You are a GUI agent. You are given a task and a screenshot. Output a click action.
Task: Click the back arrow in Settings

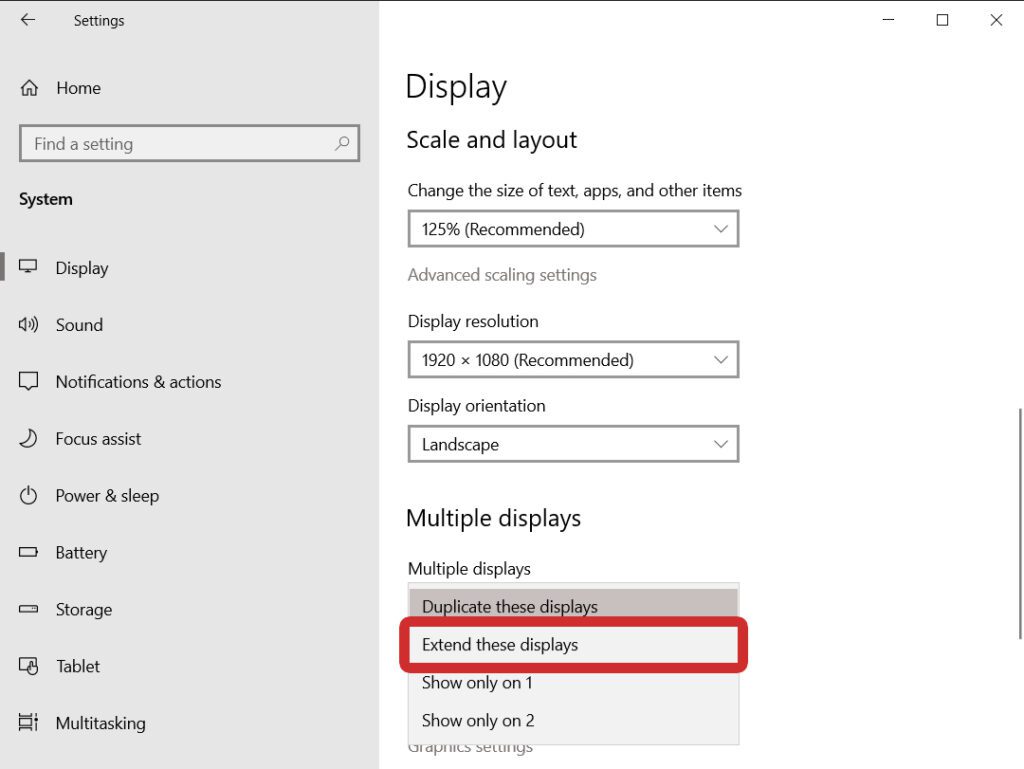(25, 19)
